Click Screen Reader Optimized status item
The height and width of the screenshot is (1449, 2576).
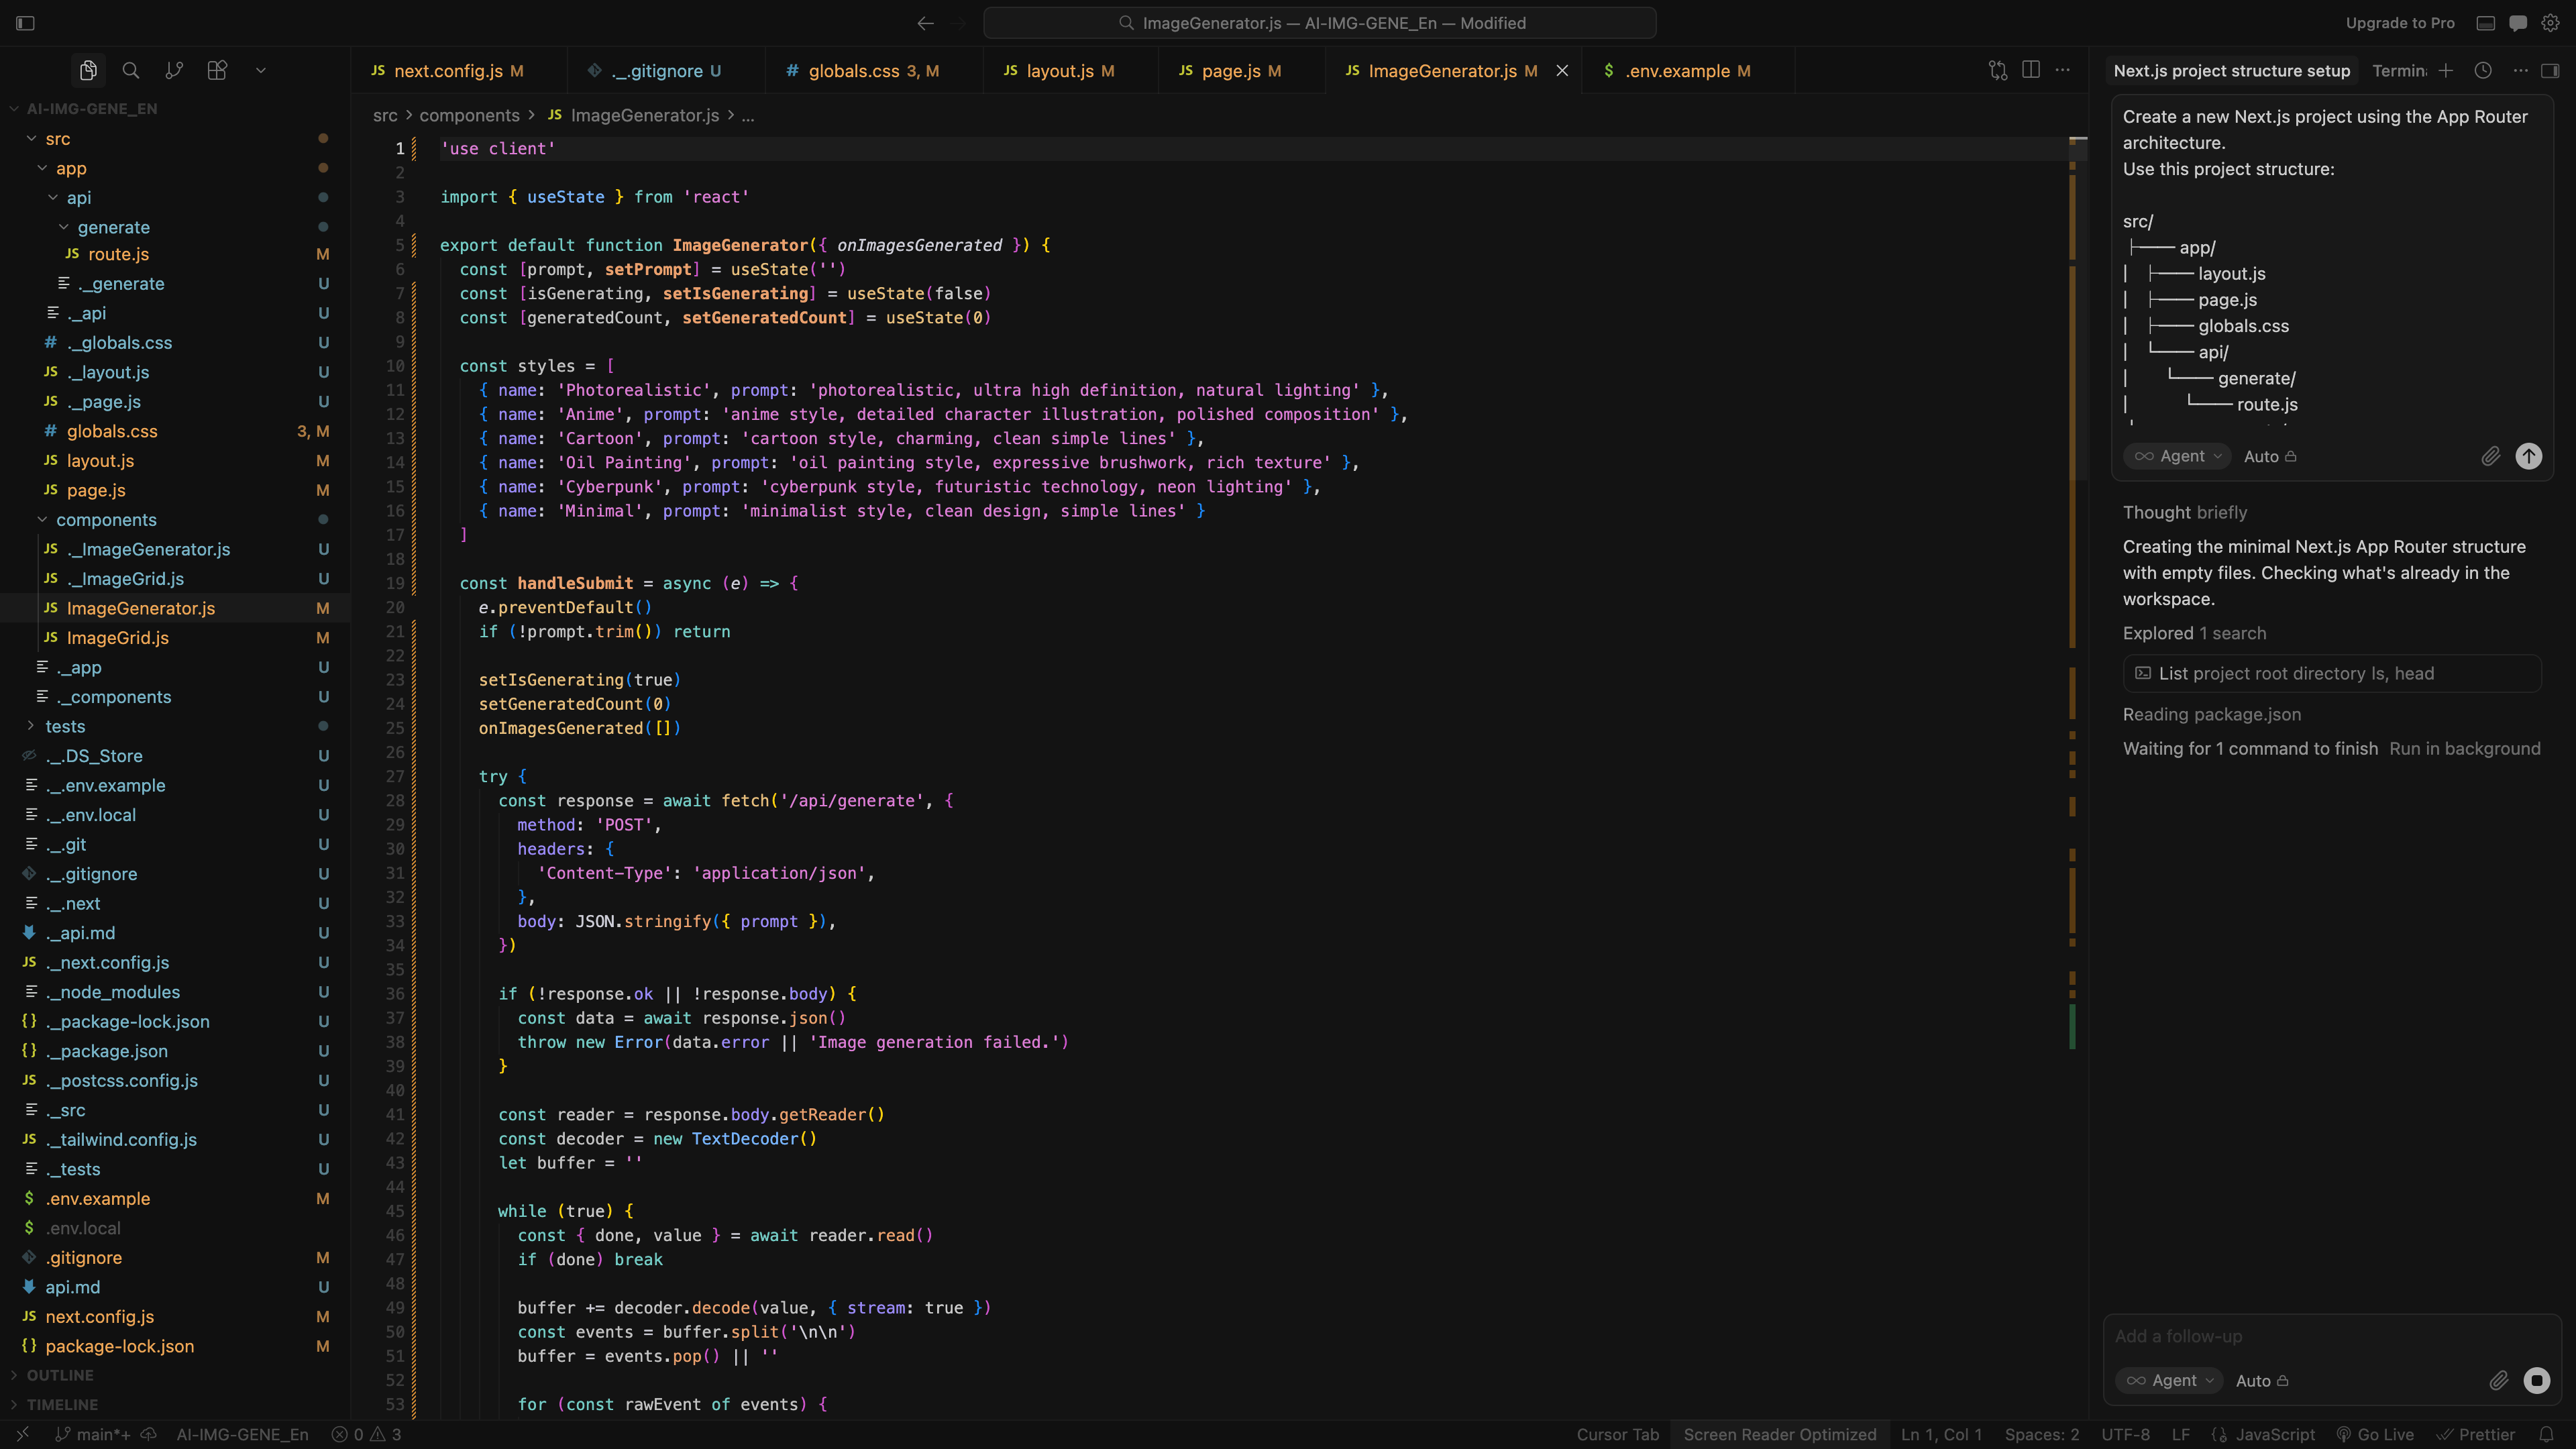point(1779,1435)
